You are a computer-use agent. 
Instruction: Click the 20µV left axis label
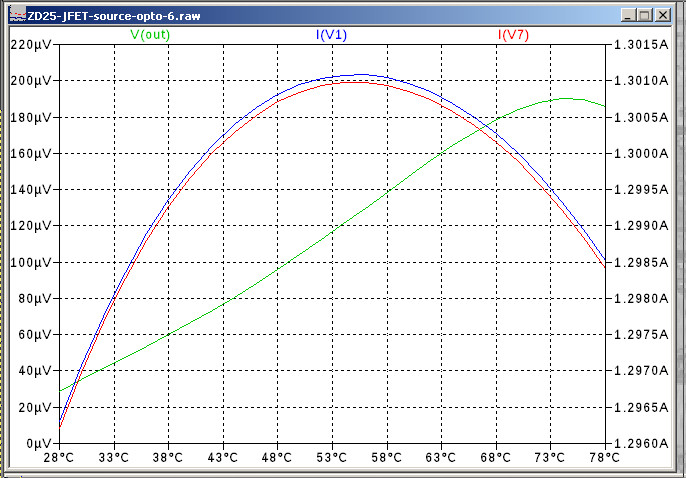click(35, 407)
